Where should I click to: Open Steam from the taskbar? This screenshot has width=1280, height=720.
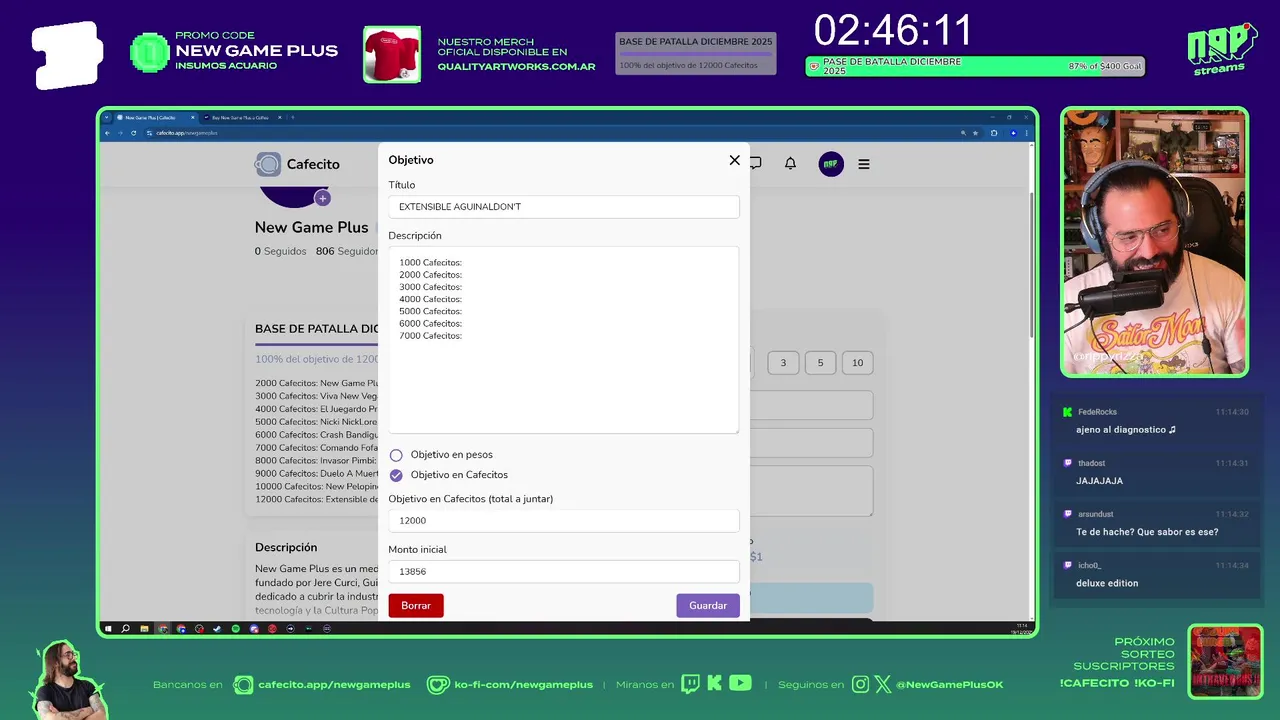point(218,629)
